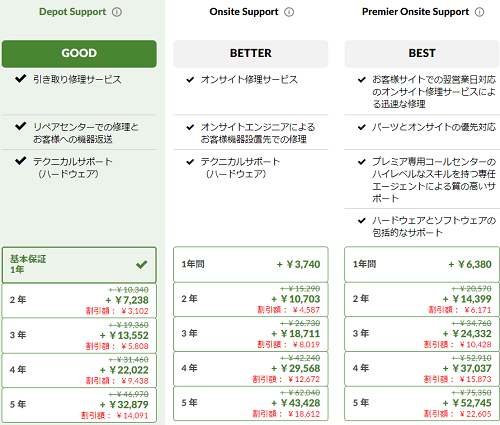
Task: Select Depot Support 3年 for ¥13,552
Action: point(79,335)
